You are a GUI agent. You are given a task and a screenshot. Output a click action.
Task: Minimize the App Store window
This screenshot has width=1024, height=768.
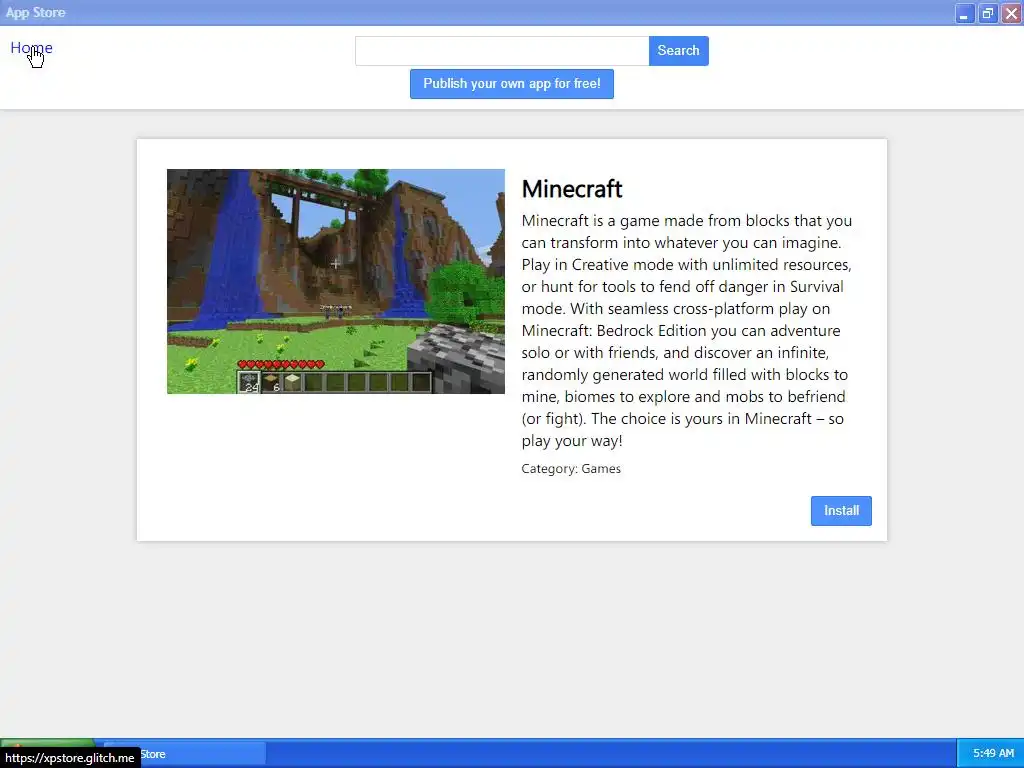click(965, 13)
